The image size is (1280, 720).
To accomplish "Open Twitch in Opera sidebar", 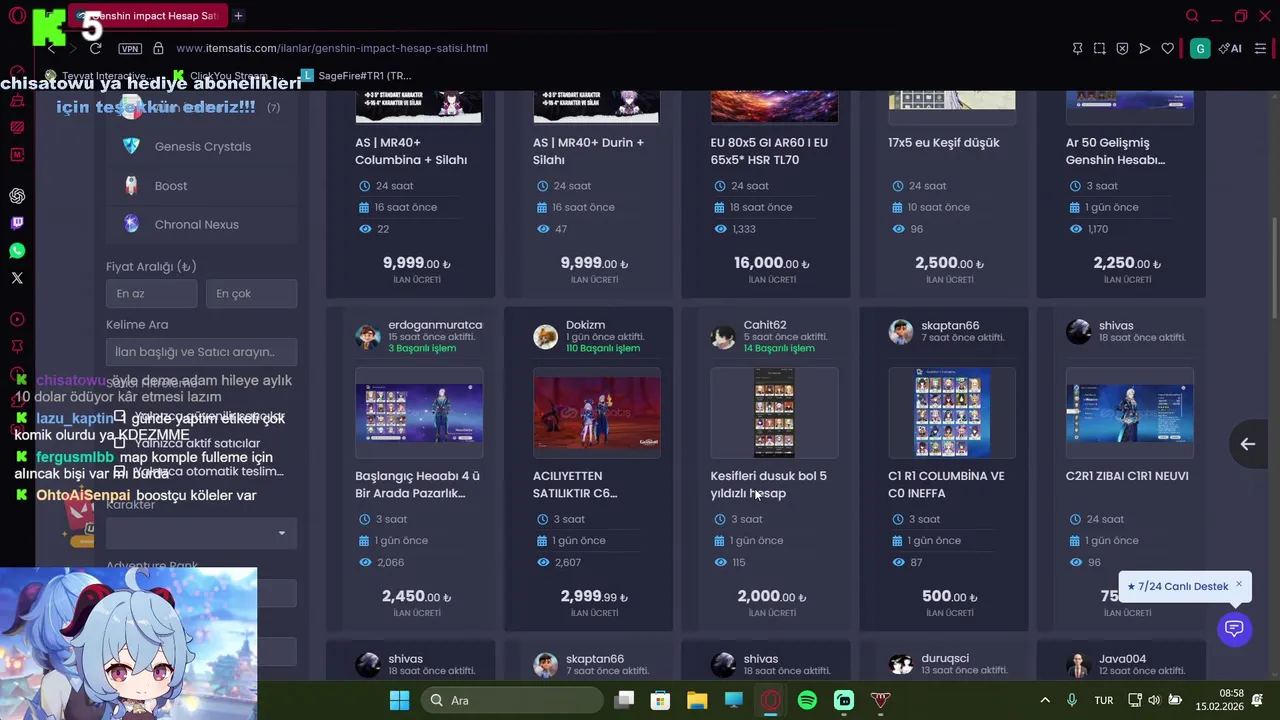I will (x=17, y=223).
